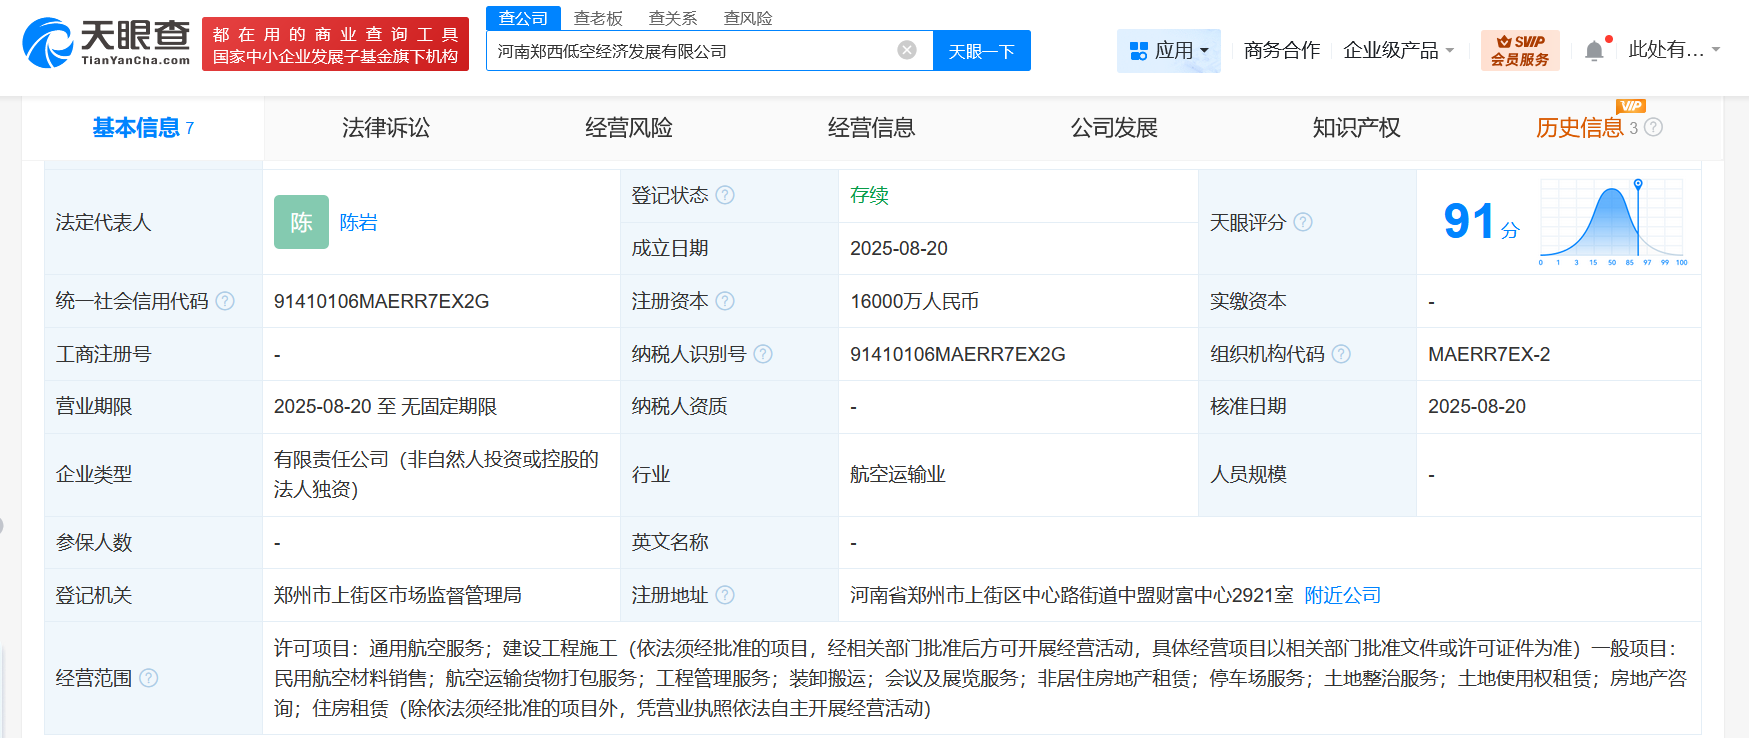Switch to the 知识产权 tab
The width and height of the screenshot is (1749, 738).
coord(1356,128)
